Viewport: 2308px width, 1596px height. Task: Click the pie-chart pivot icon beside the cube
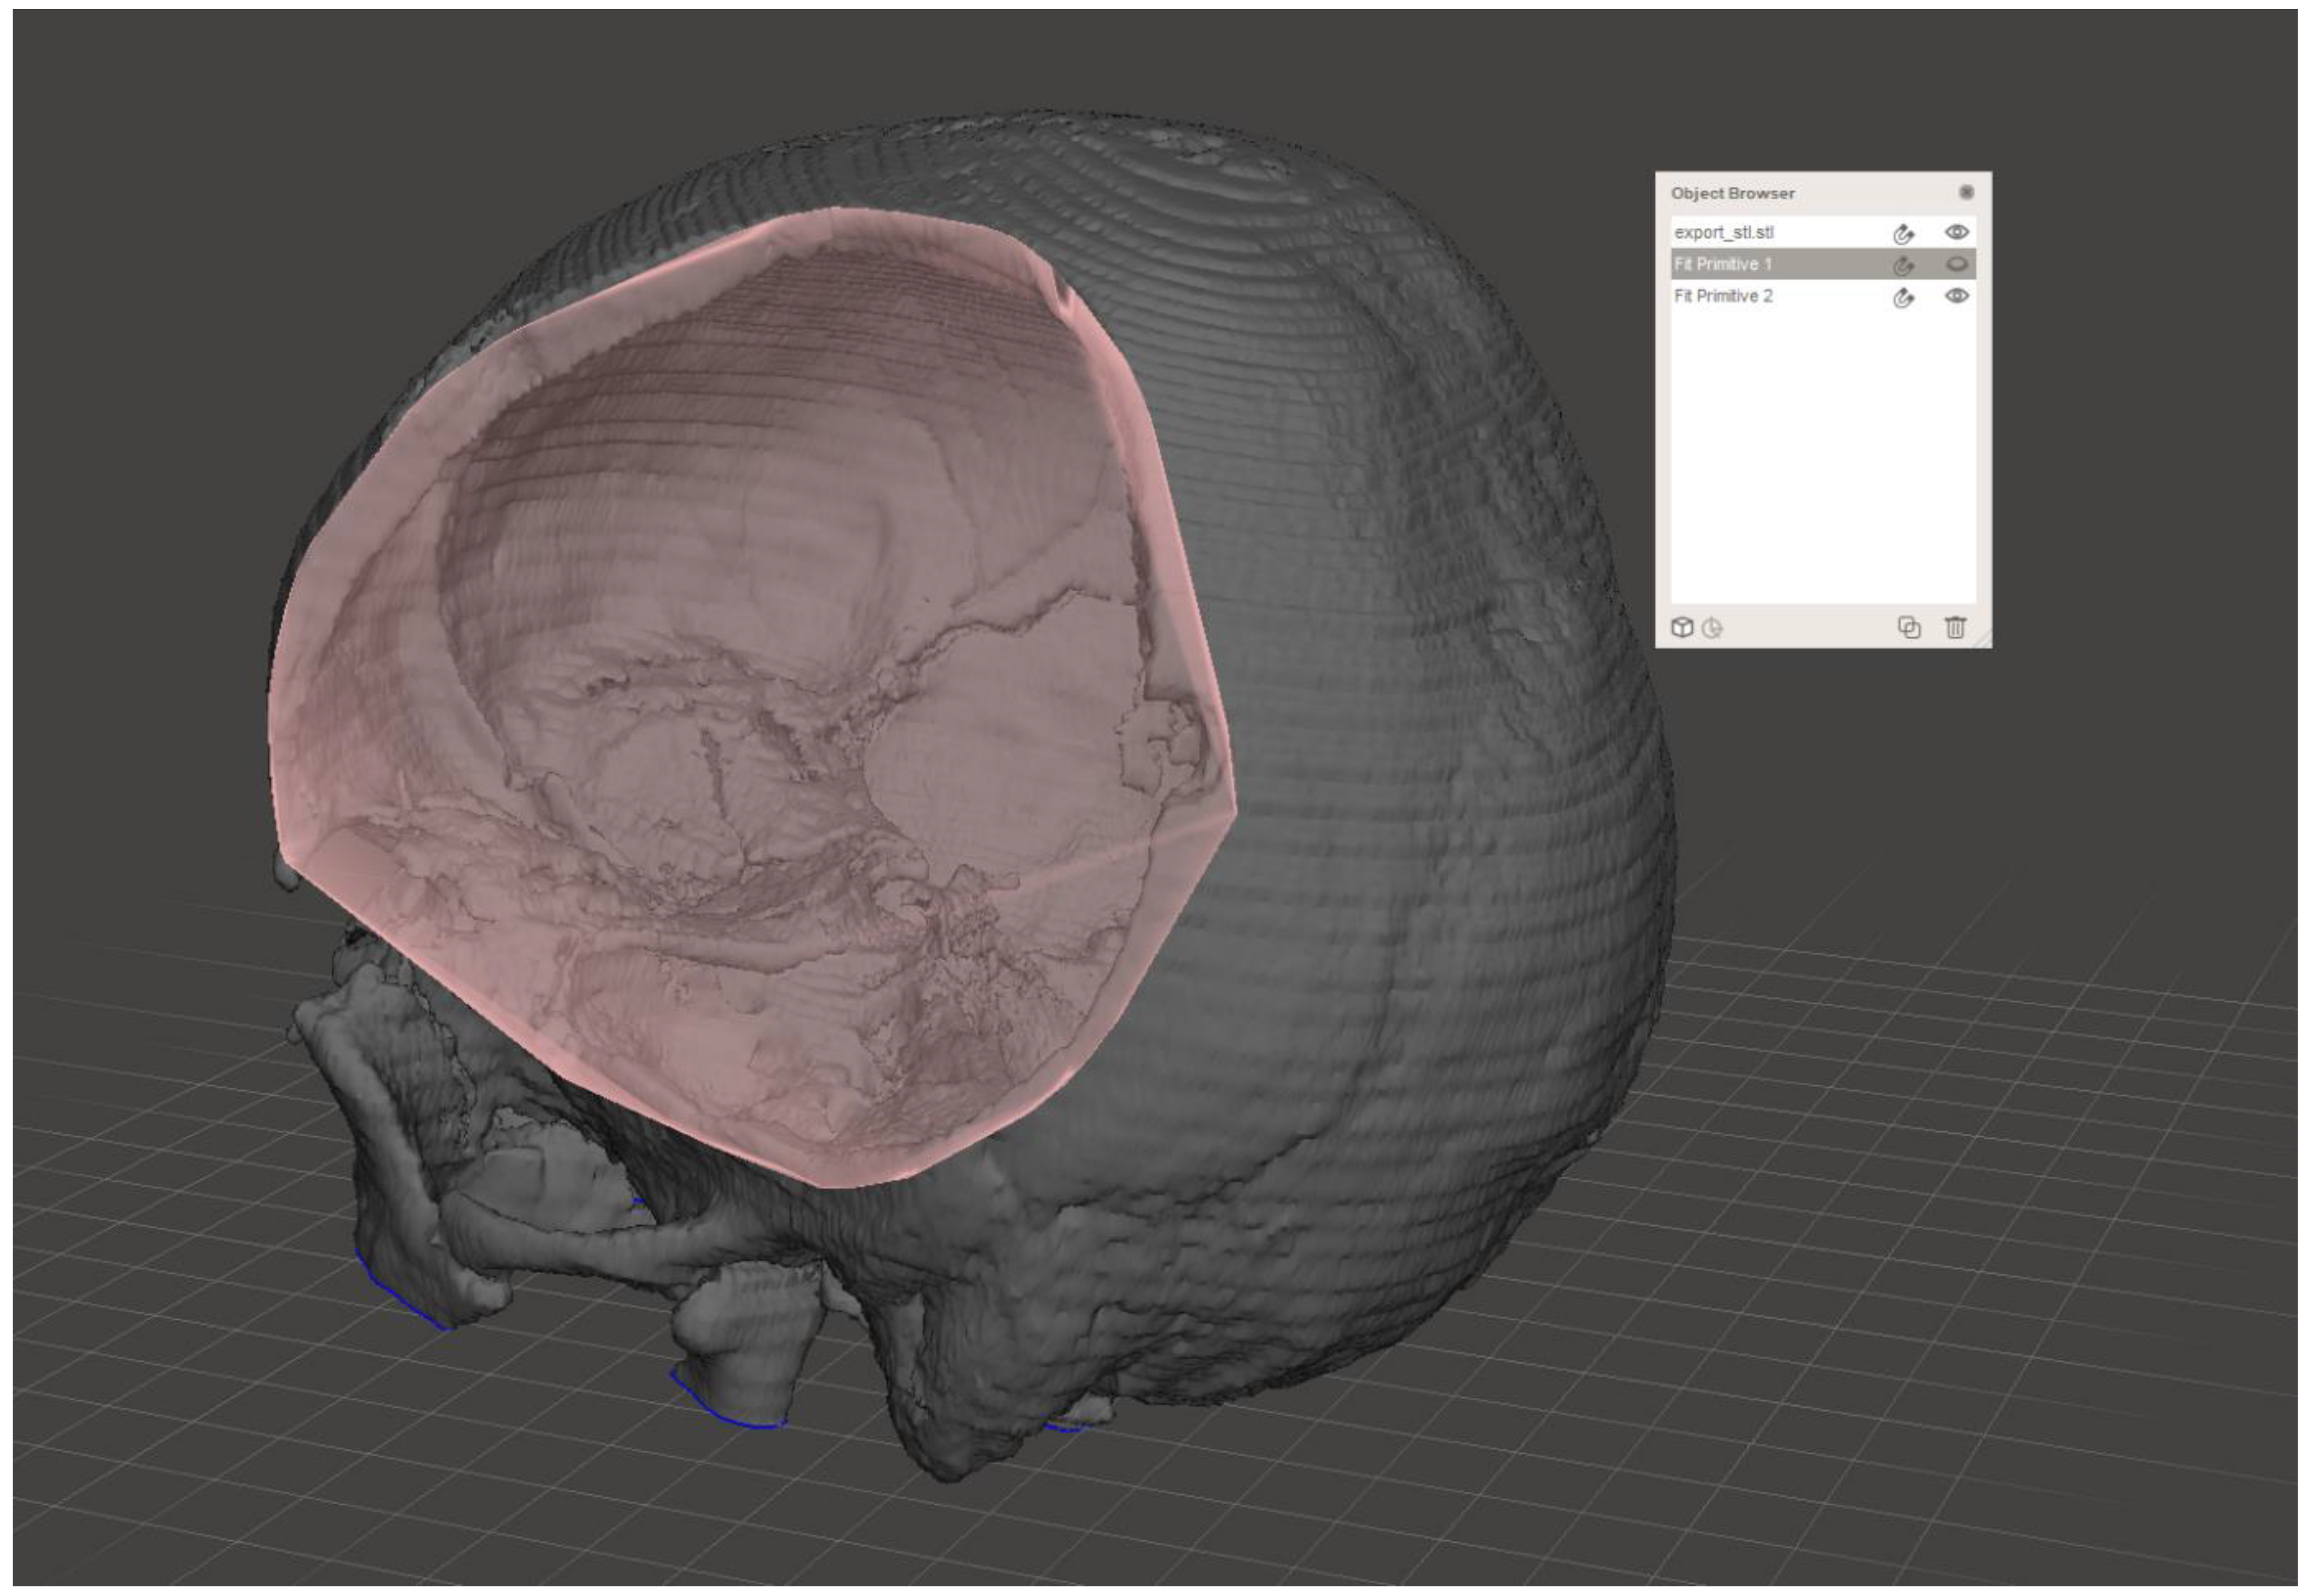point(1712,628)
